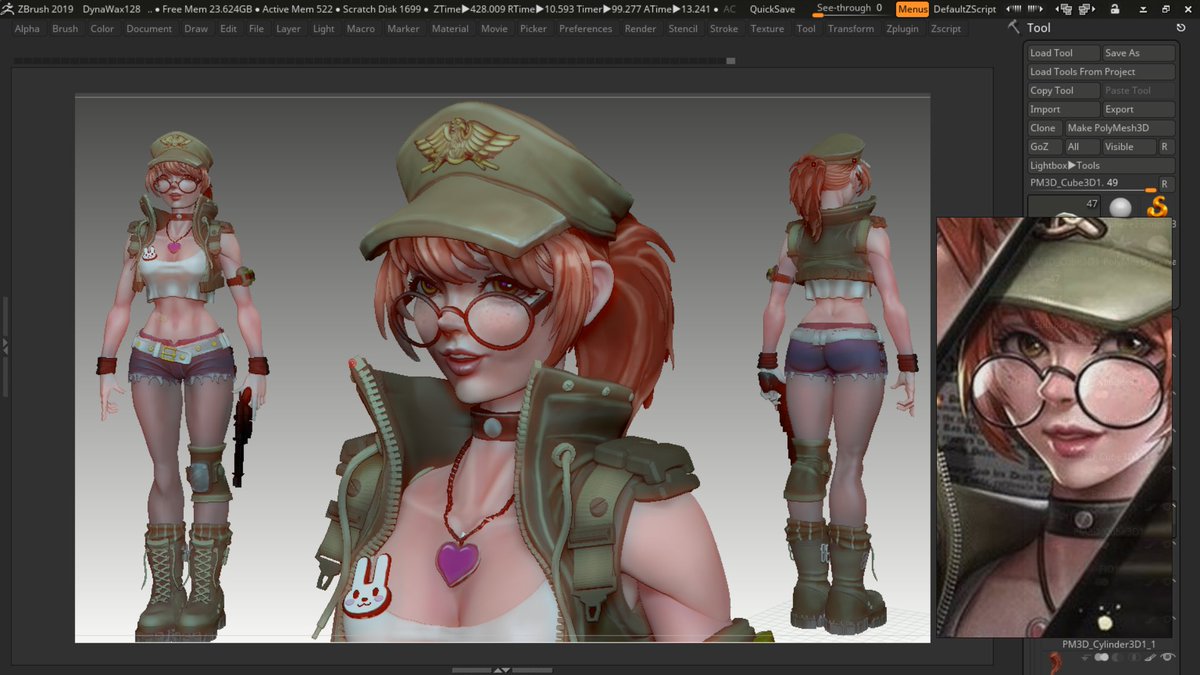Open the File menu

[x=256, y=29]
